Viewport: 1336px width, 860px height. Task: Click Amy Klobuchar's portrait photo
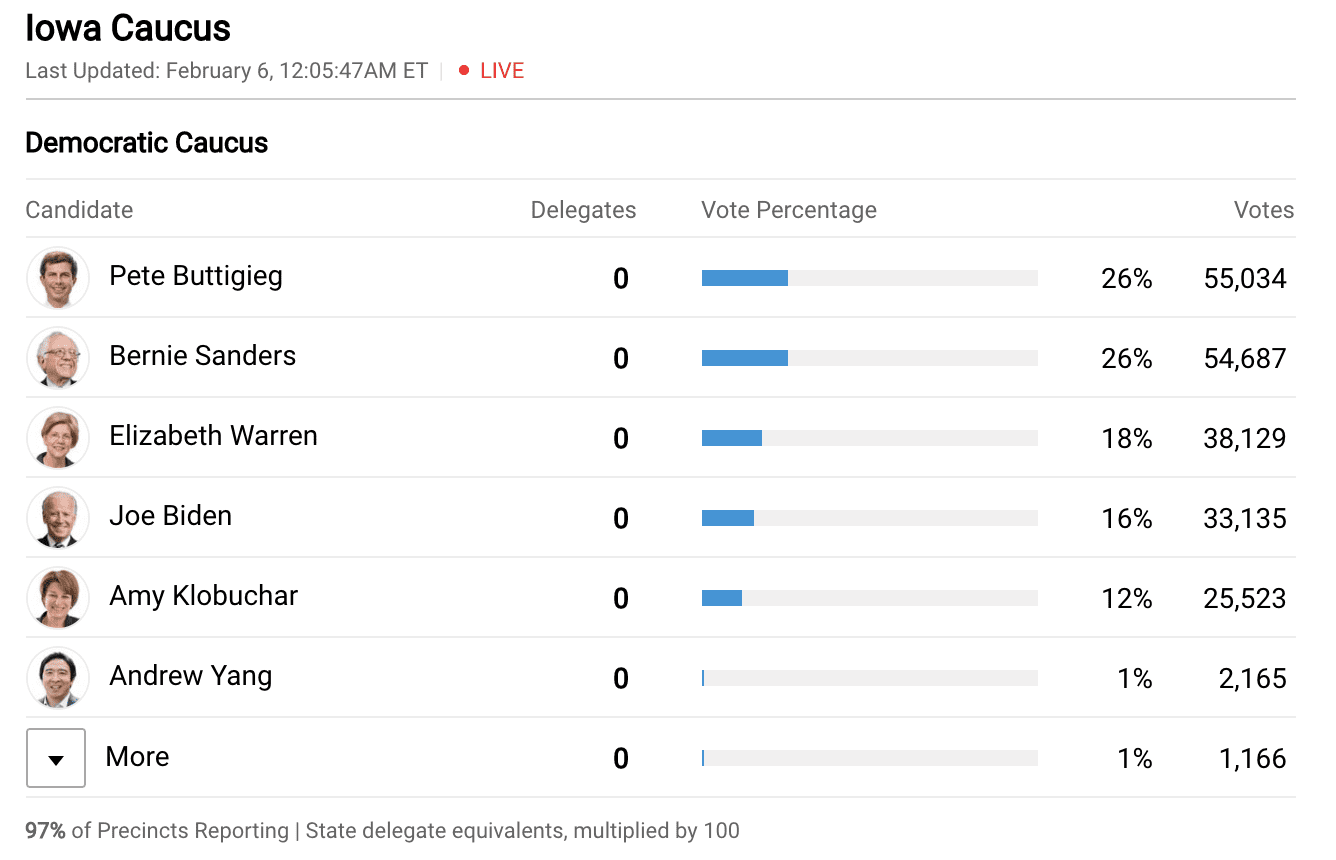tap(58, 598)
